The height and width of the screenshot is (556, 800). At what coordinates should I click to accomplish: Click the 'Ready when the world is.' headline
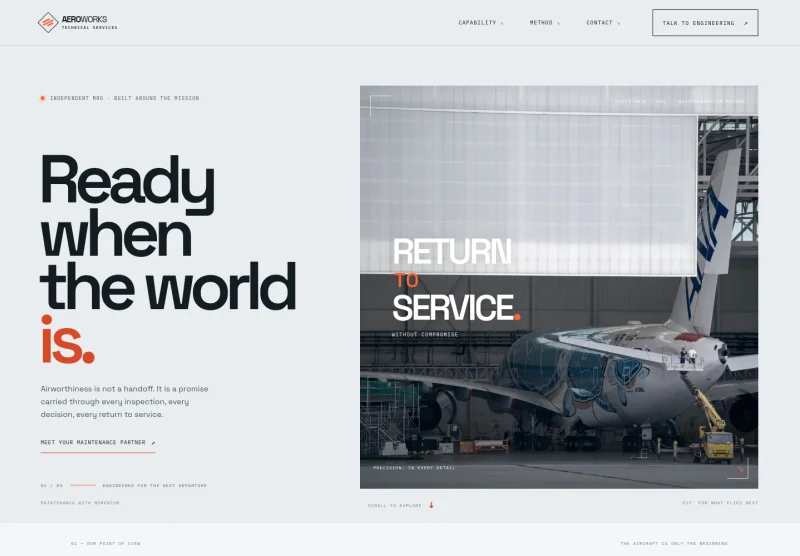(x=168, y=259)
